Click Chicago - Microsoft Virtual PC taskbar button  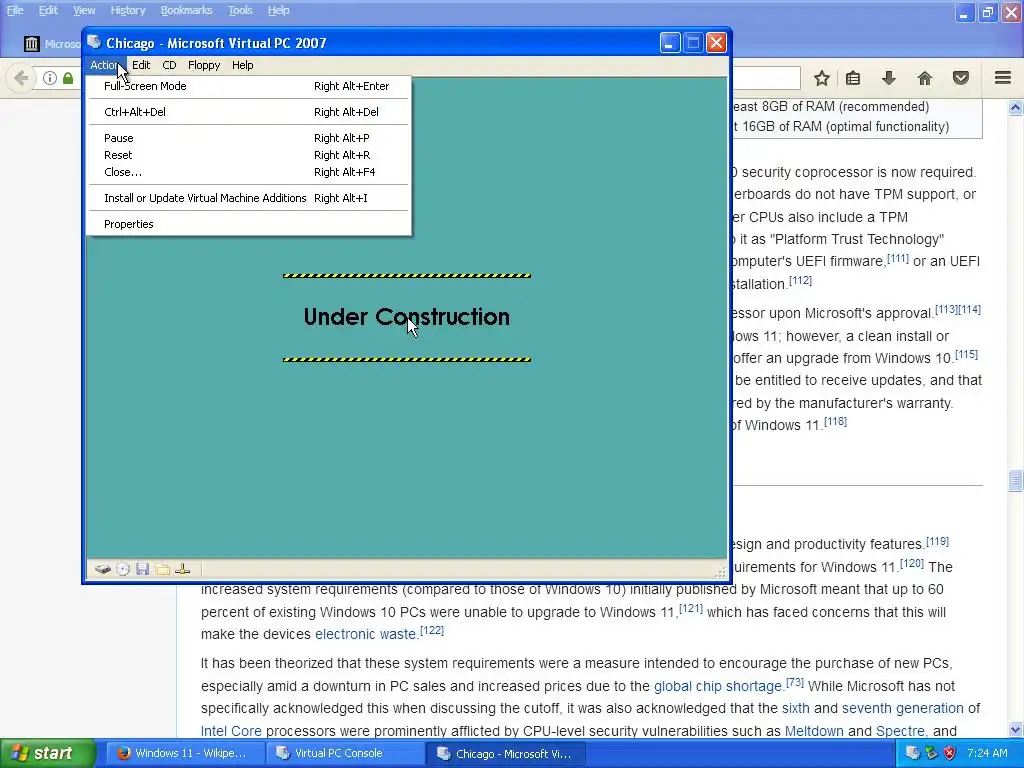505,753
